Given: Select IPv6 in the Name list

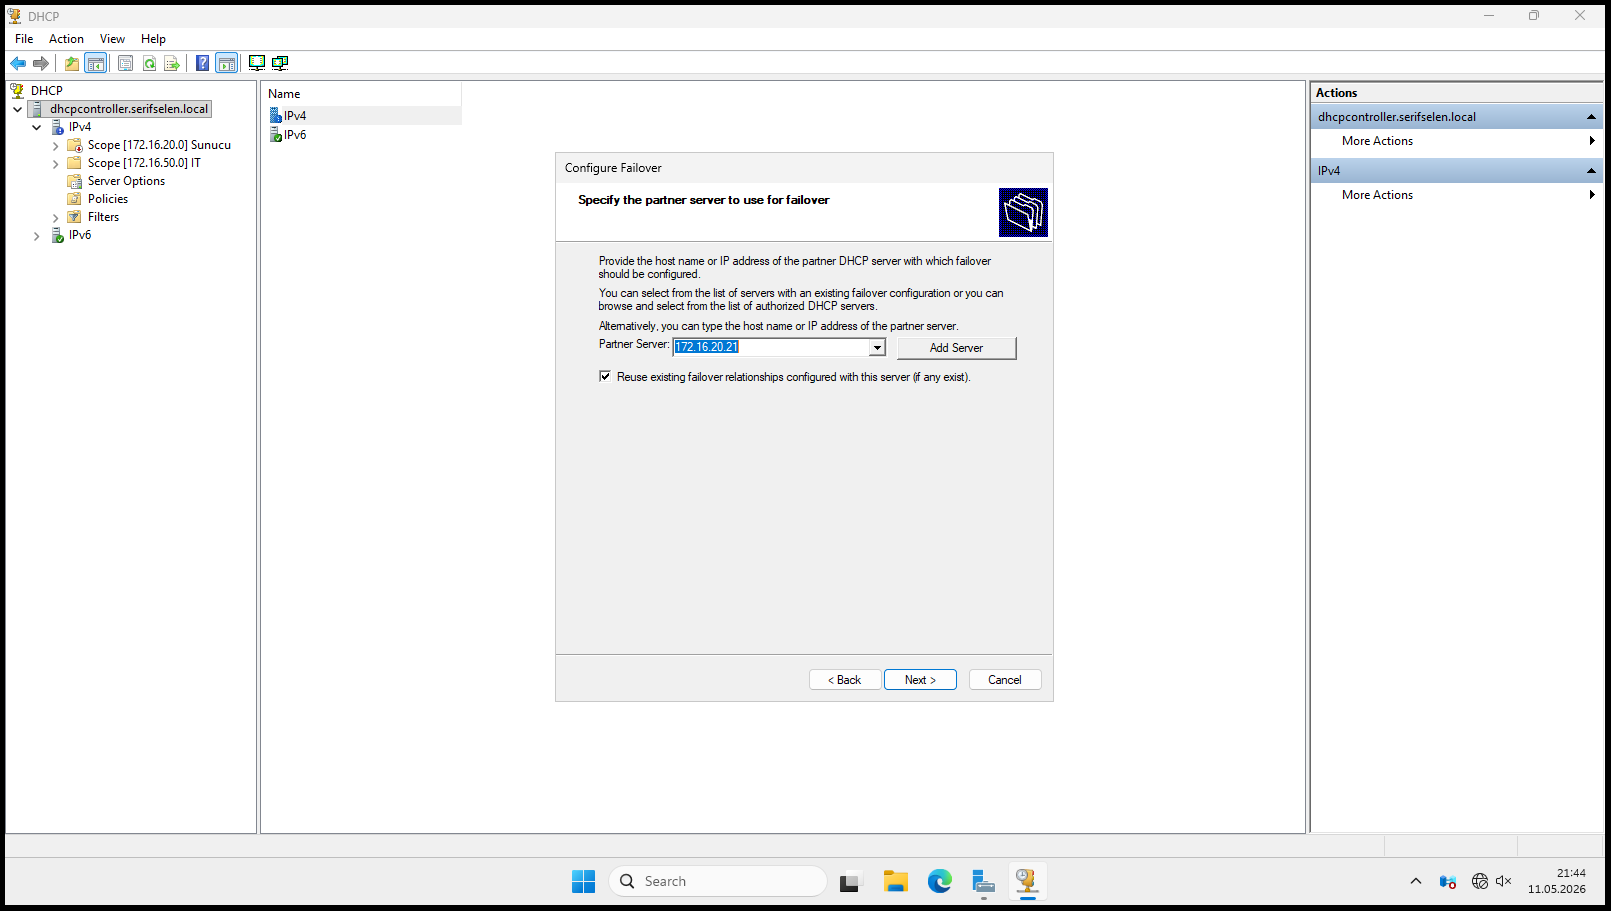Looking at the screenshot, I should point(295,135).
